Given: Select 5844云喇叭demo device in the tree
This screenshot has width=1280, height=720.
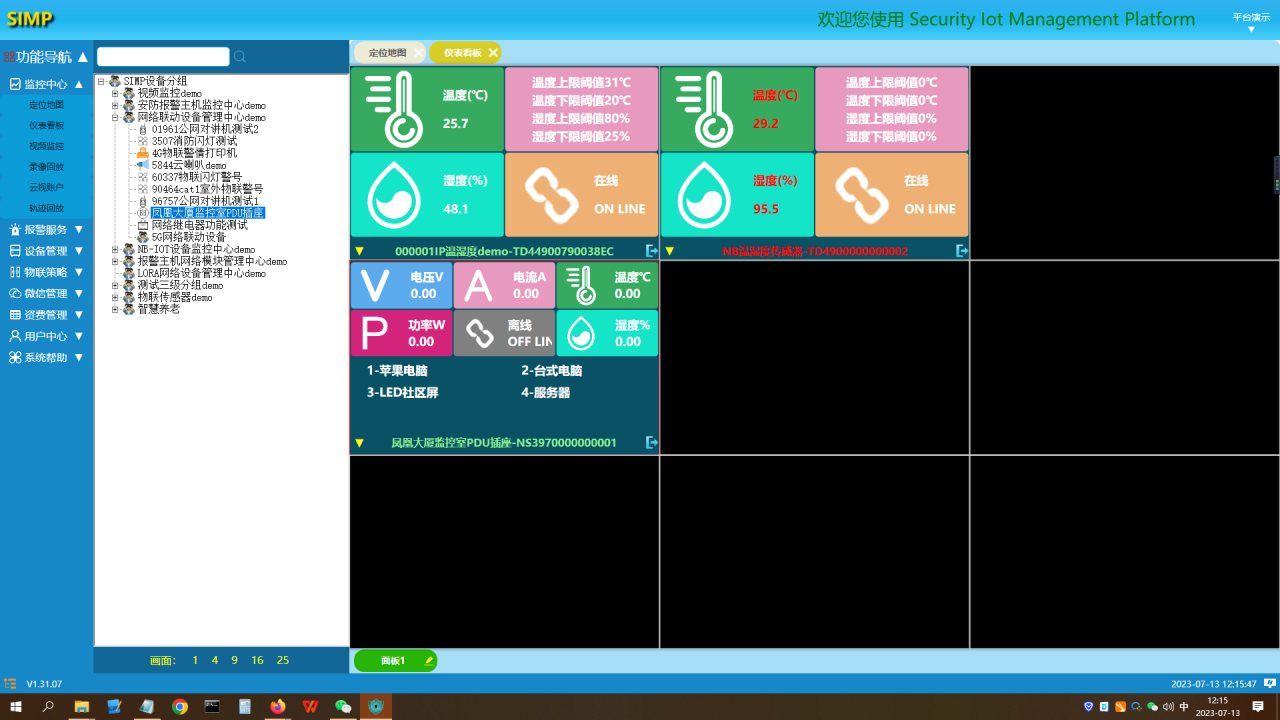Looking at the screenshot, I should coord(188,165).
